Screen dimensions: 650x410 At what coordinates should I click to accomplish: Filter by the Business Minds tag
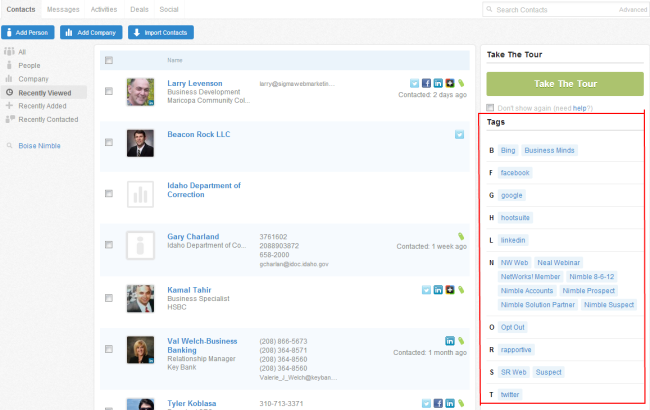click(549, 150)
